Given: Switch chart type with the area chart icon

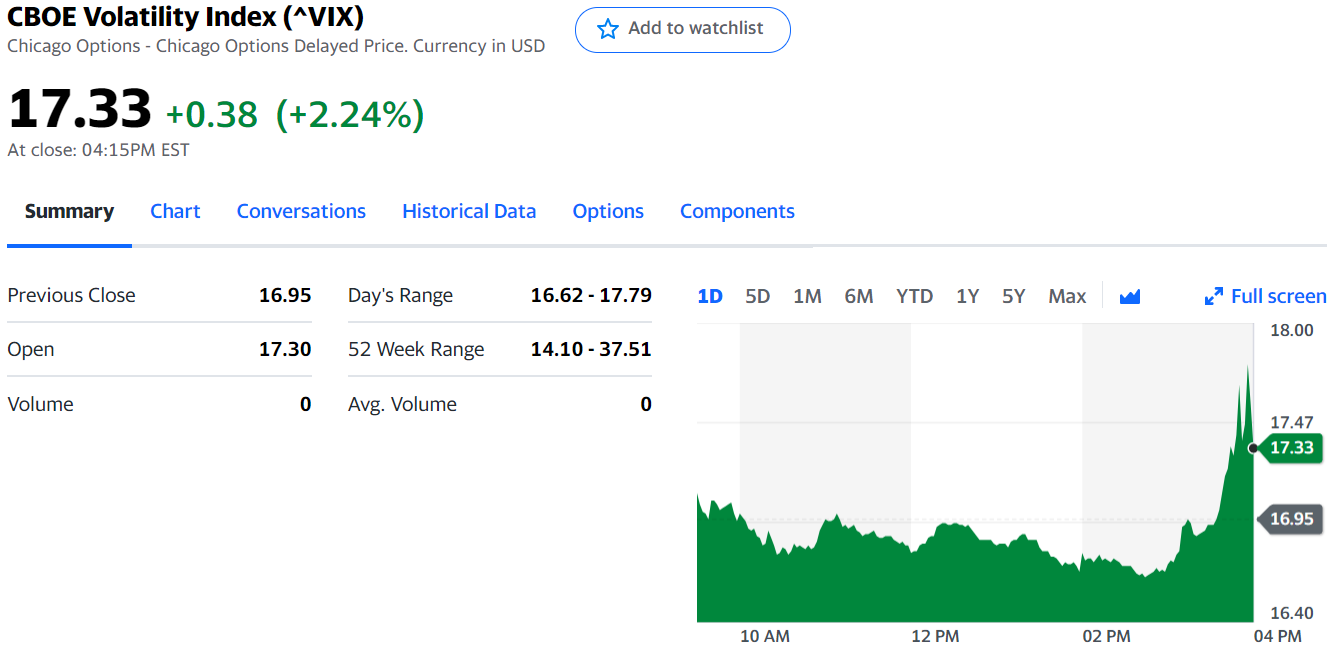Looking at the screenshot, I should point(1130,296).
